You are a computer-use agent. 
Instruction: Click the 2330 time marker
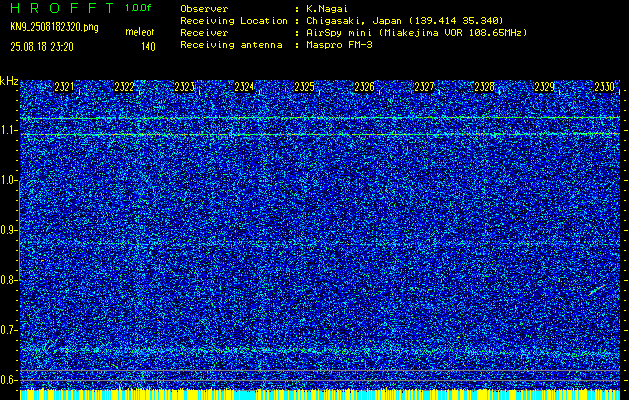605,87
